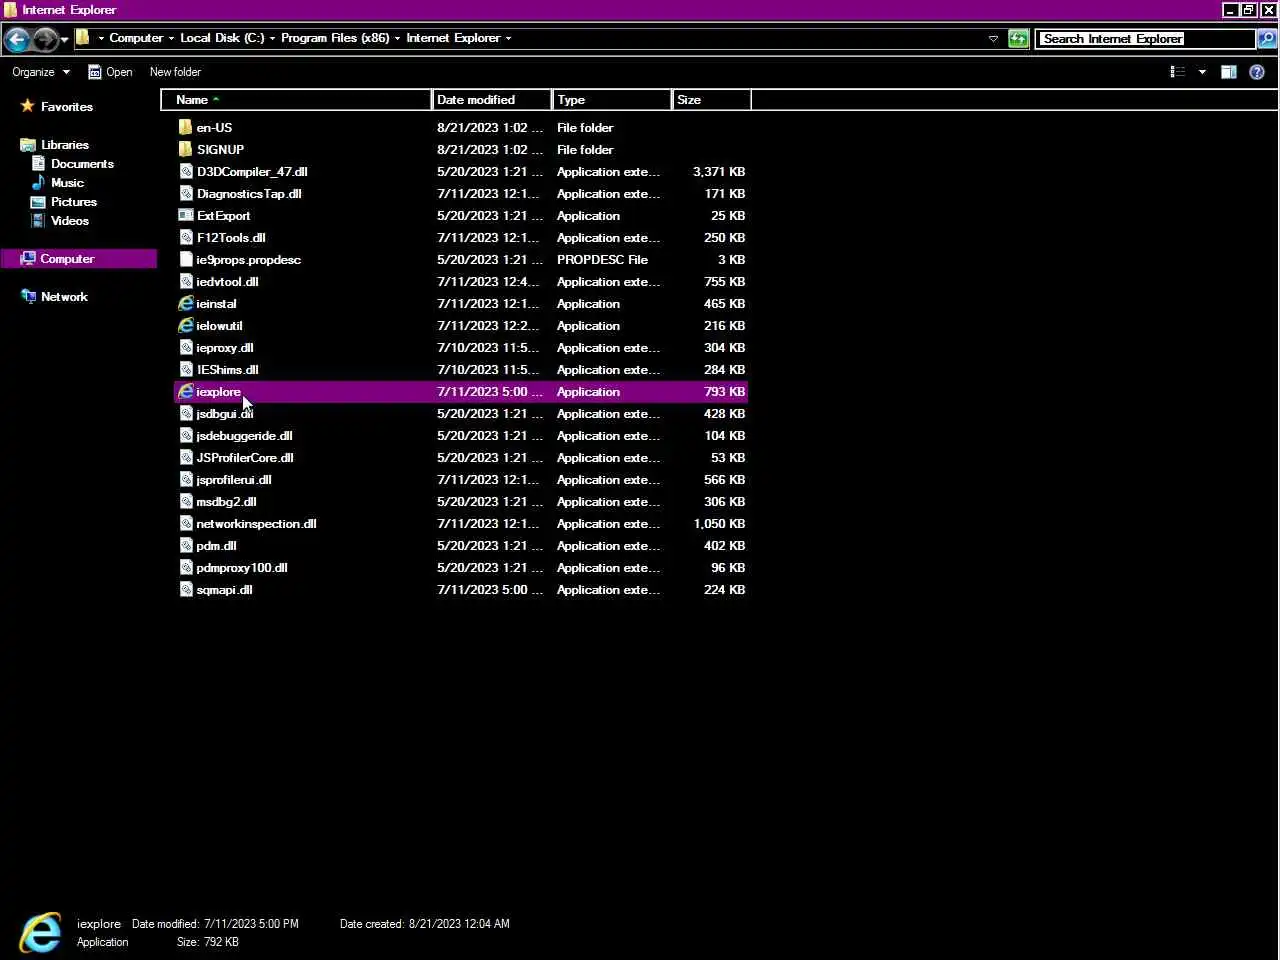Select sqmapi.dll file name
This screenshot has width=1280, height=960.
(224, 590)
